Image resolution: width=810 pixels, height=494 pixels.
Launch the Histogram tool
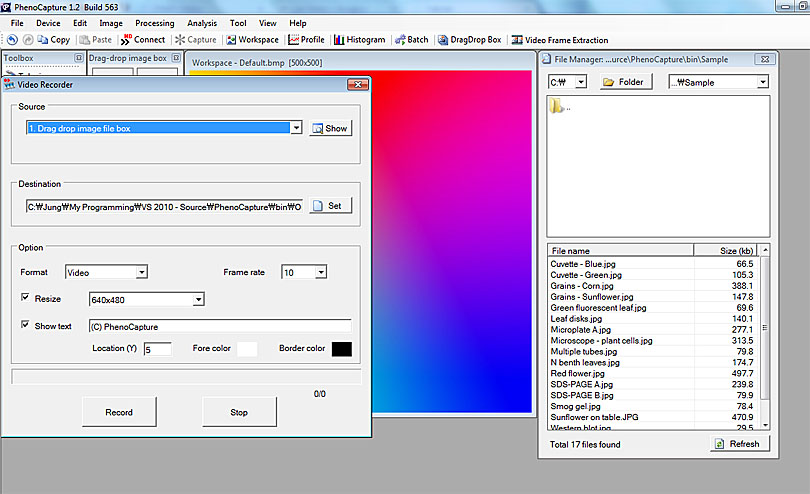point(360,40)
